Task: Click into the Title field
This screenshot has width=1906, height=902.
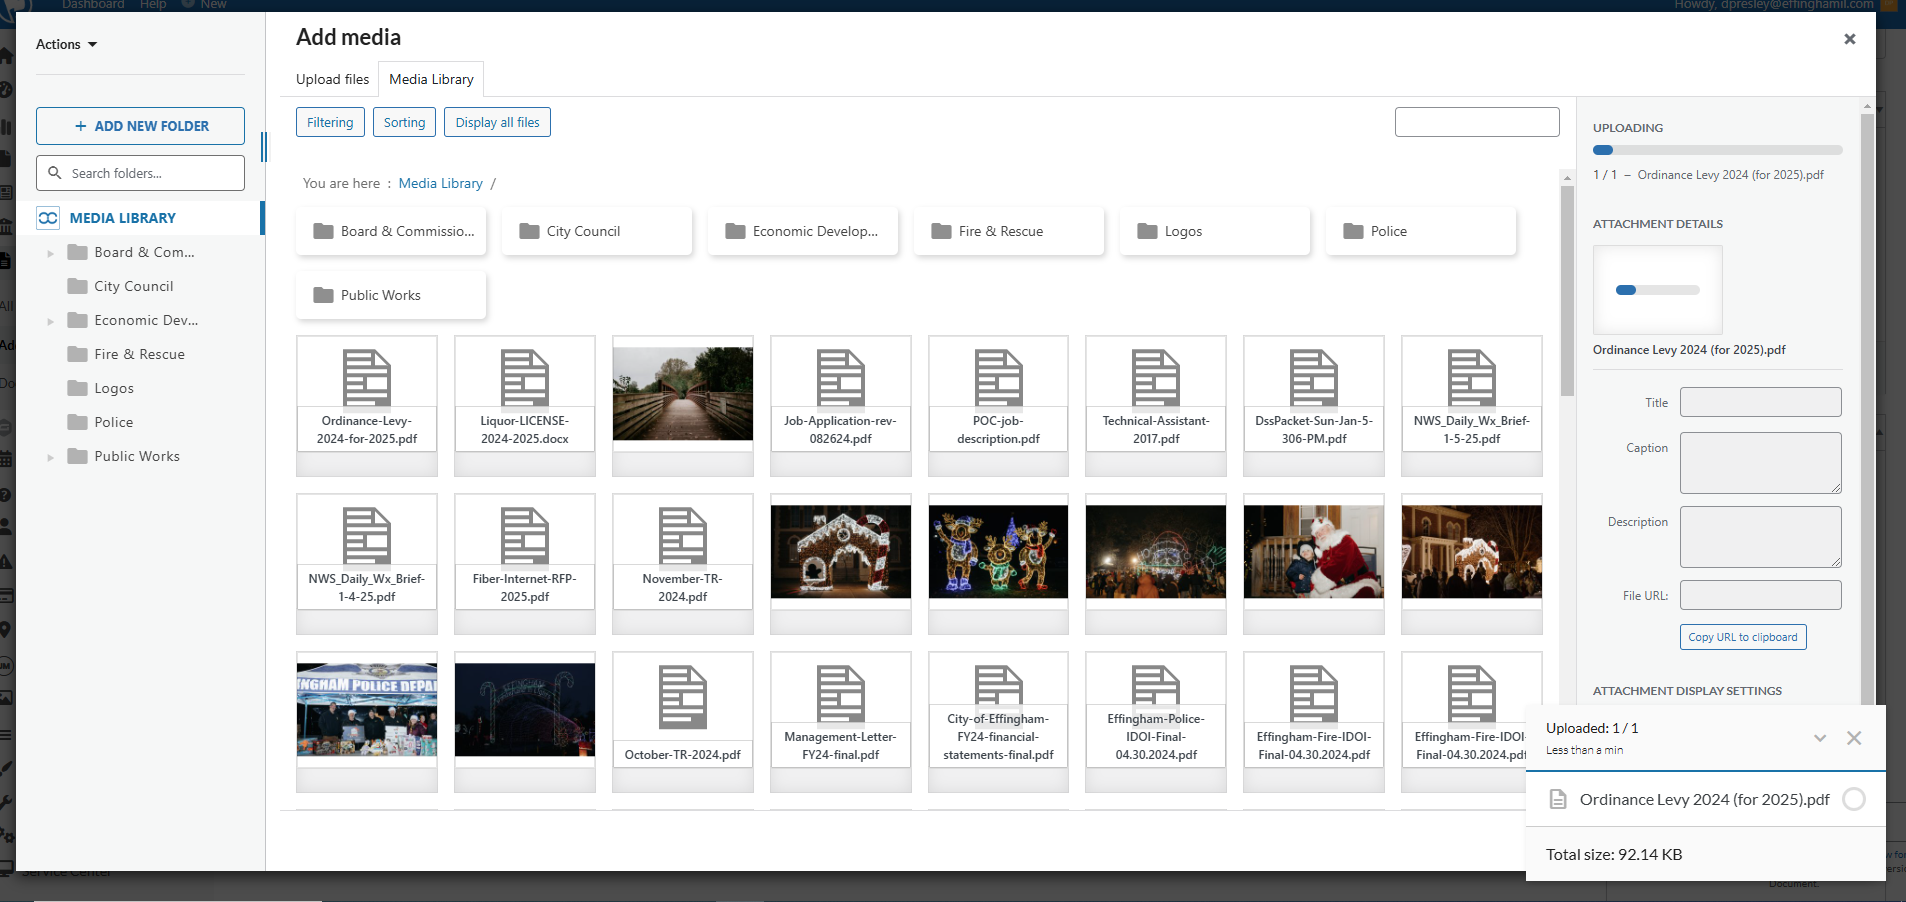Action: point(1760,402)
